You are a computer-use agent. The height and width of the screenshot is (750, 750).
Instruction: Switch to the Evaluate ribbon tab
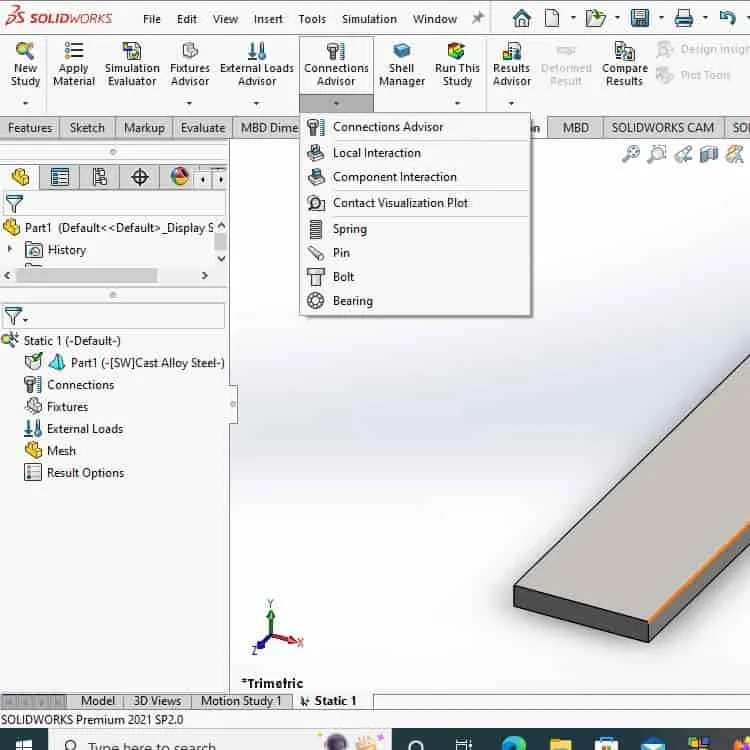pyautogui.click(x=203, y=128)
